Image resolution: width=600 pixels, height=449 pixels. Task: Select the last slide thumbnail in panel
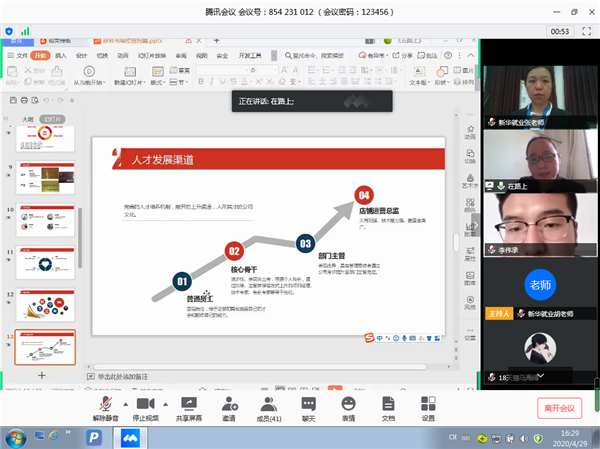(x=44, y=347)
